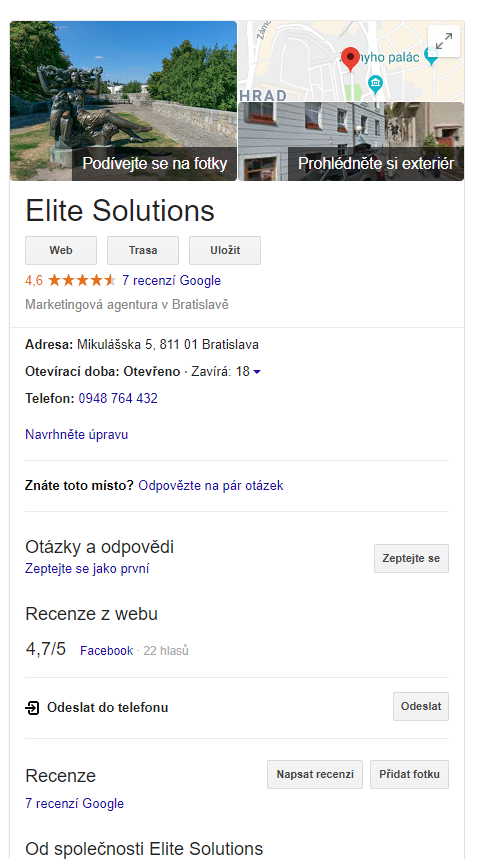Open the Podívejte se na fotky thumbnail
The width and height of the screenshot is (484, 859).
point(123,101)
